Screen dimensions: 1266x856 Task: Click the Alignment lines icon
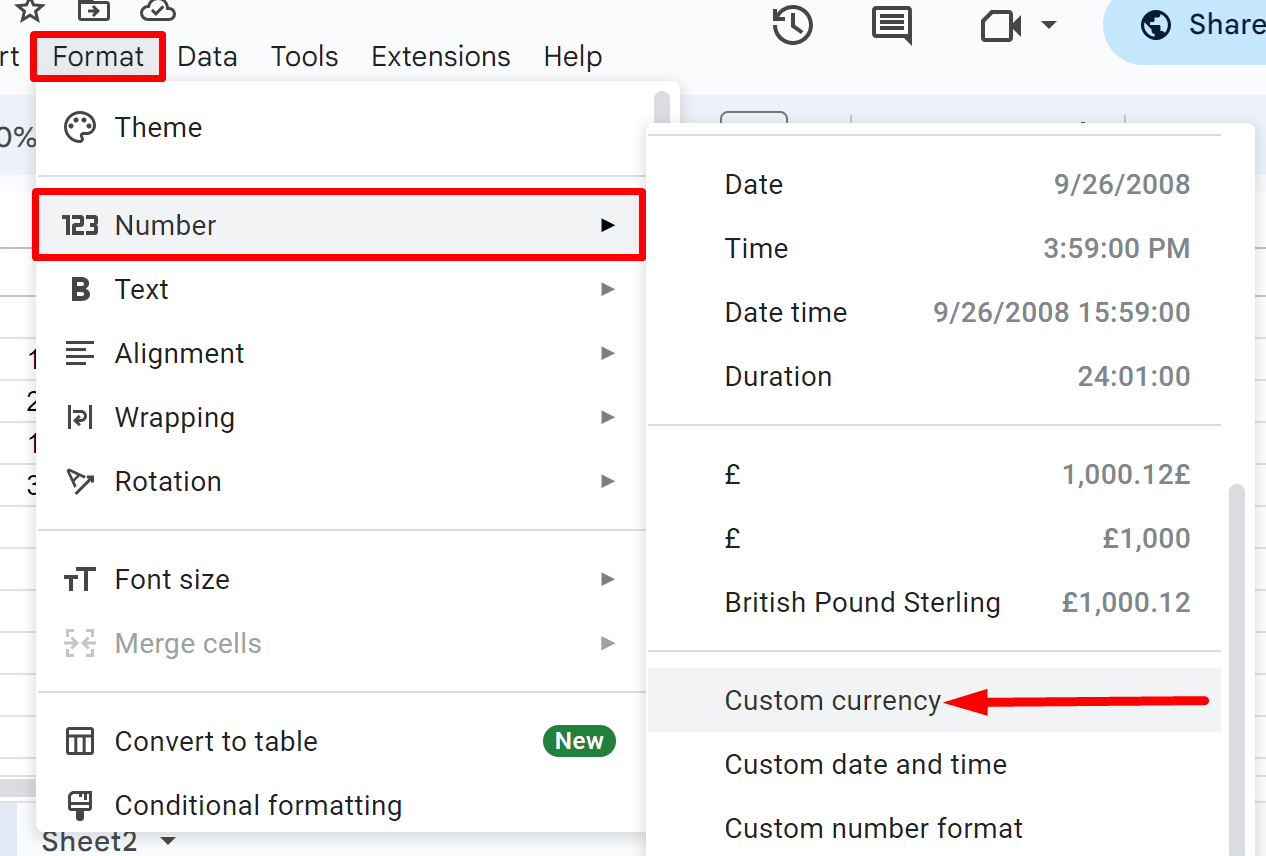coord(79,353)
